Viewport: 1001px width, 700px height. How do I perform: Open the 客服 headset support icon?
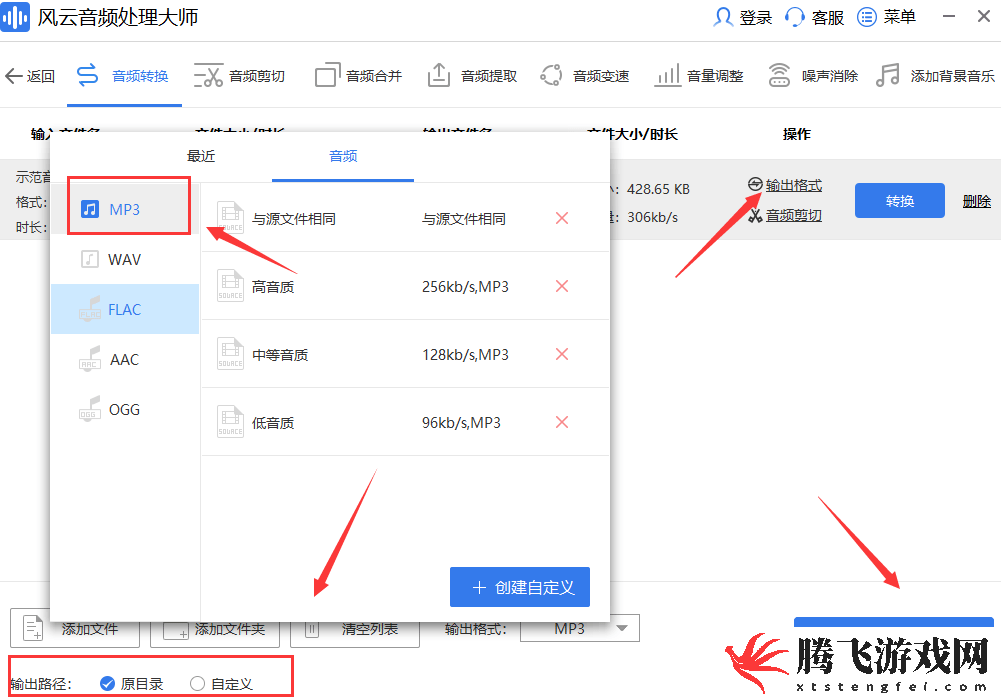point(794,17)
